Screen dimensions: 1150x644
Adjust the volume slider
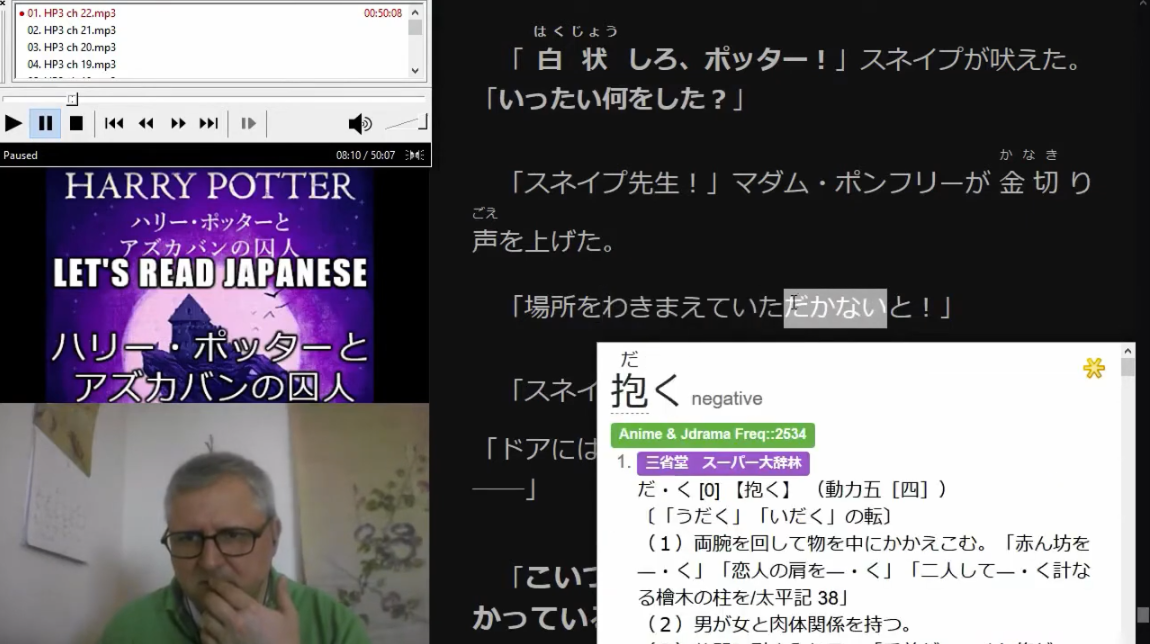[406, 123]
